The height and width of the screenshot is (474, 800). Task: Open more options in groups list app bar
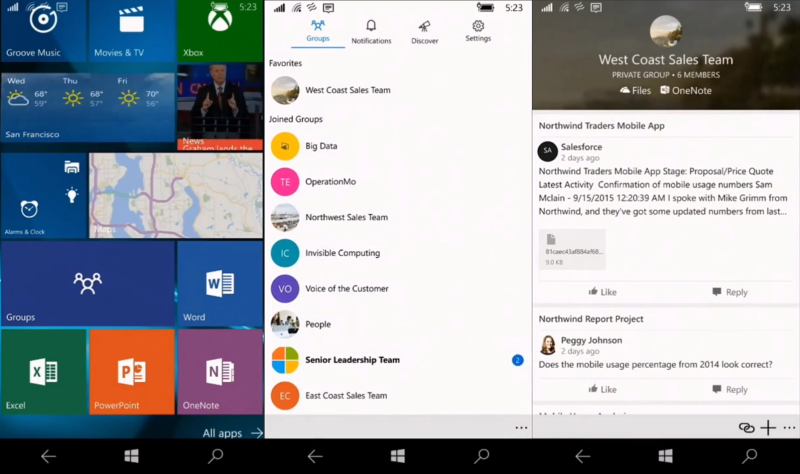(x=521, y=428)
